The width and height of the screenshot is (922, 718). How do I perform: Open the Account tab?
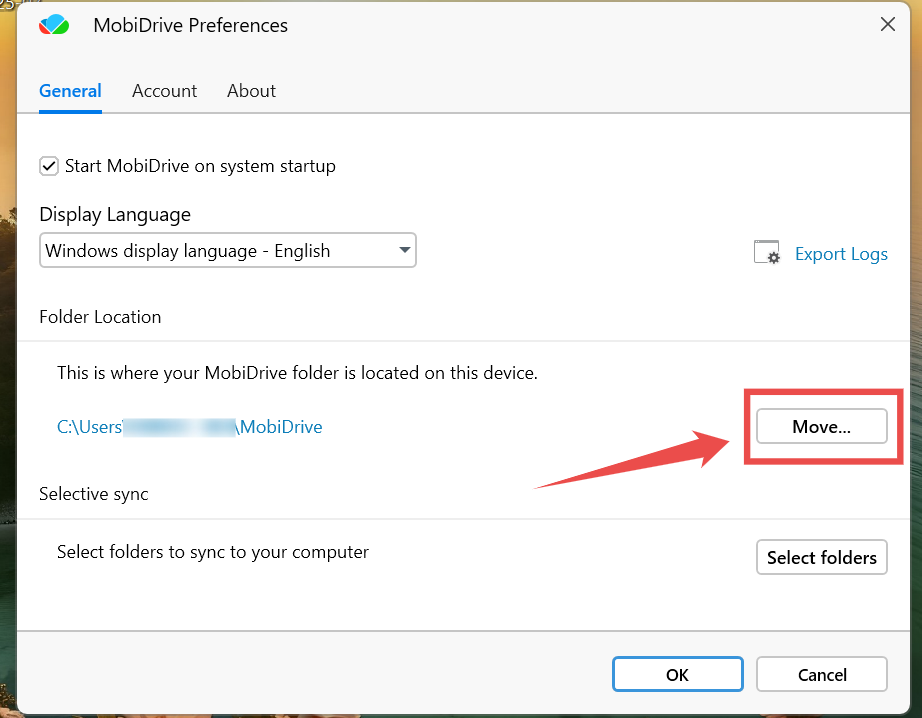pos(164,91)
